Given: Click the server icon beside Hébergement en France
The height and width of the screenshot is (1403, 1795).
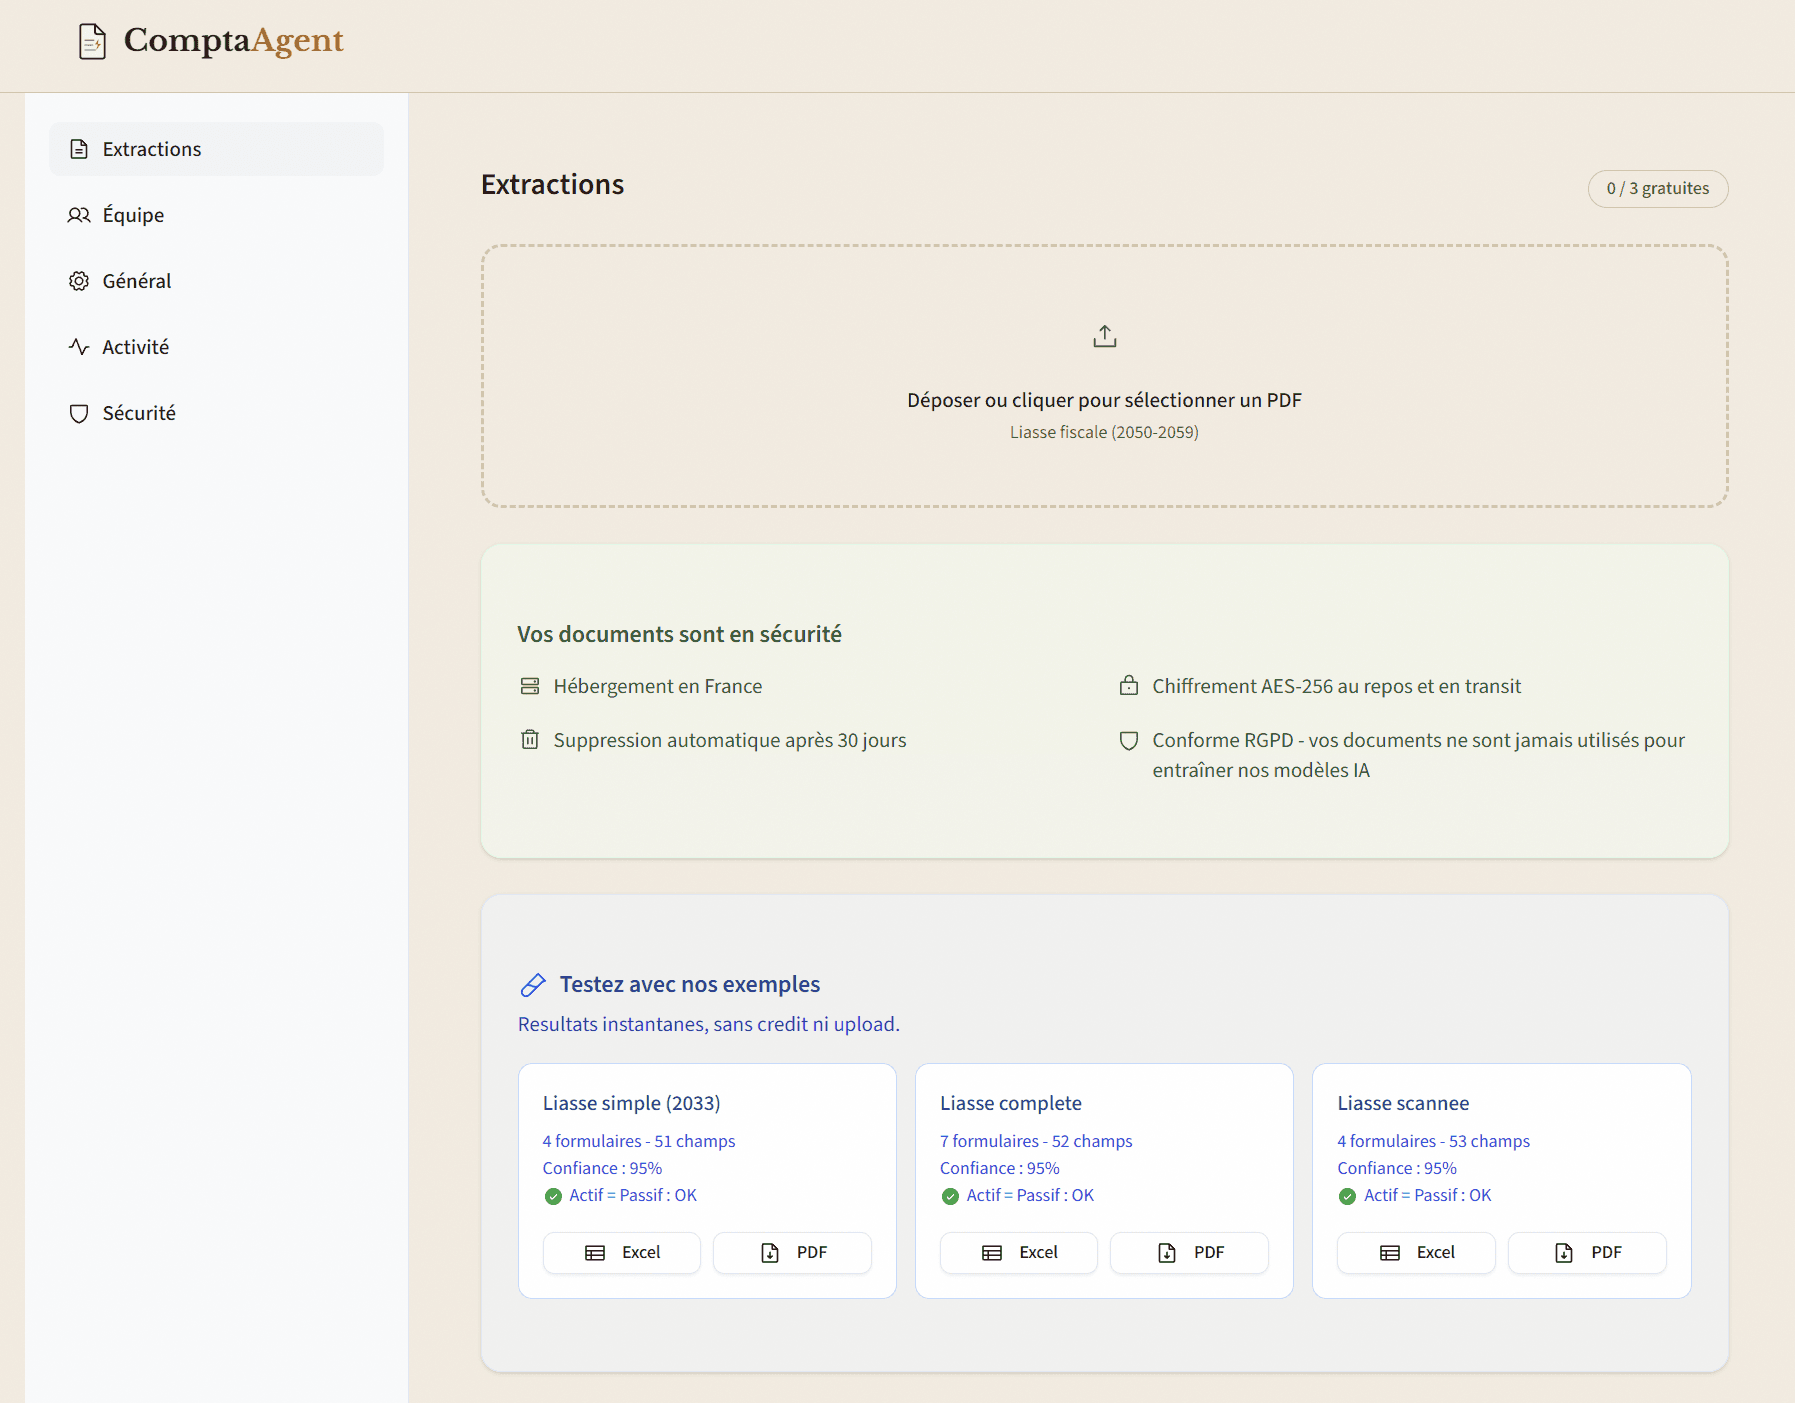Looking at the screenshot, I should [530, 686].
